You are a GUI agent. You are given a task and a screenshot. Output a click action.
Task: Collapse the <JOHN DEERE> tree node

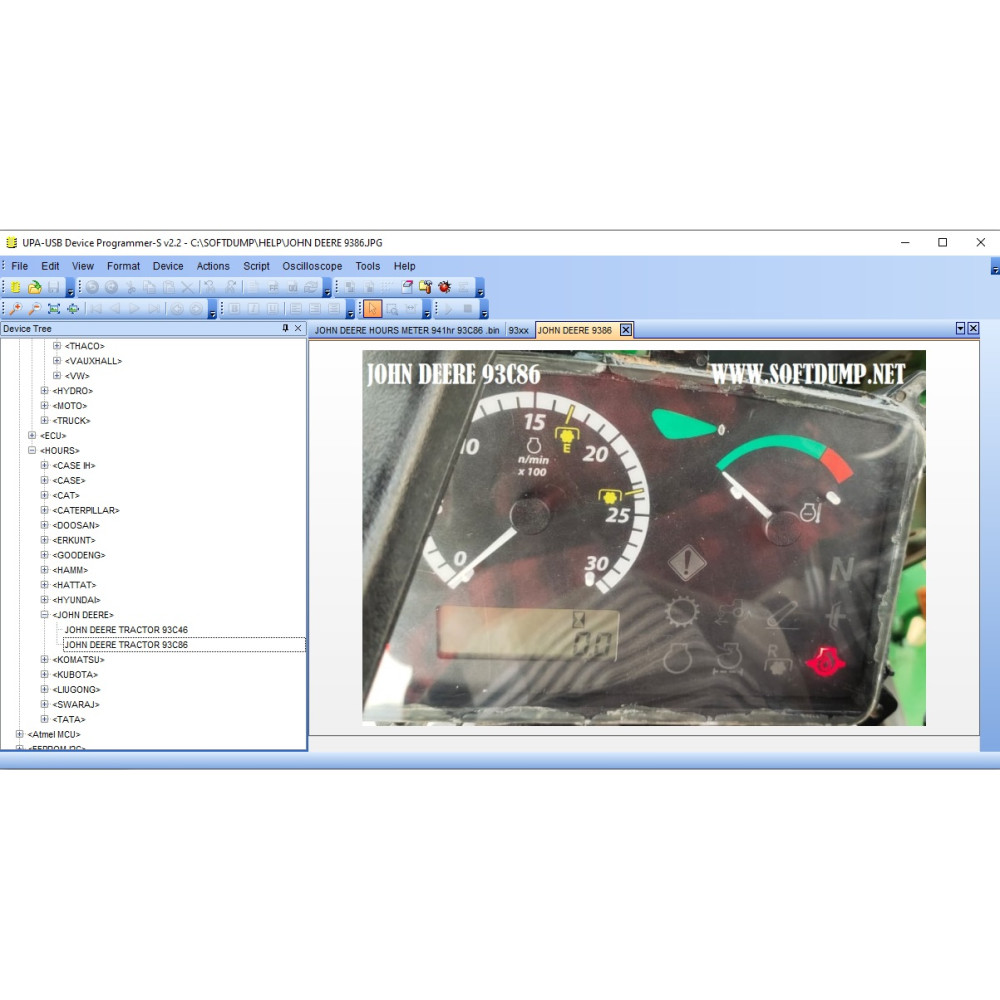[44, 614]
